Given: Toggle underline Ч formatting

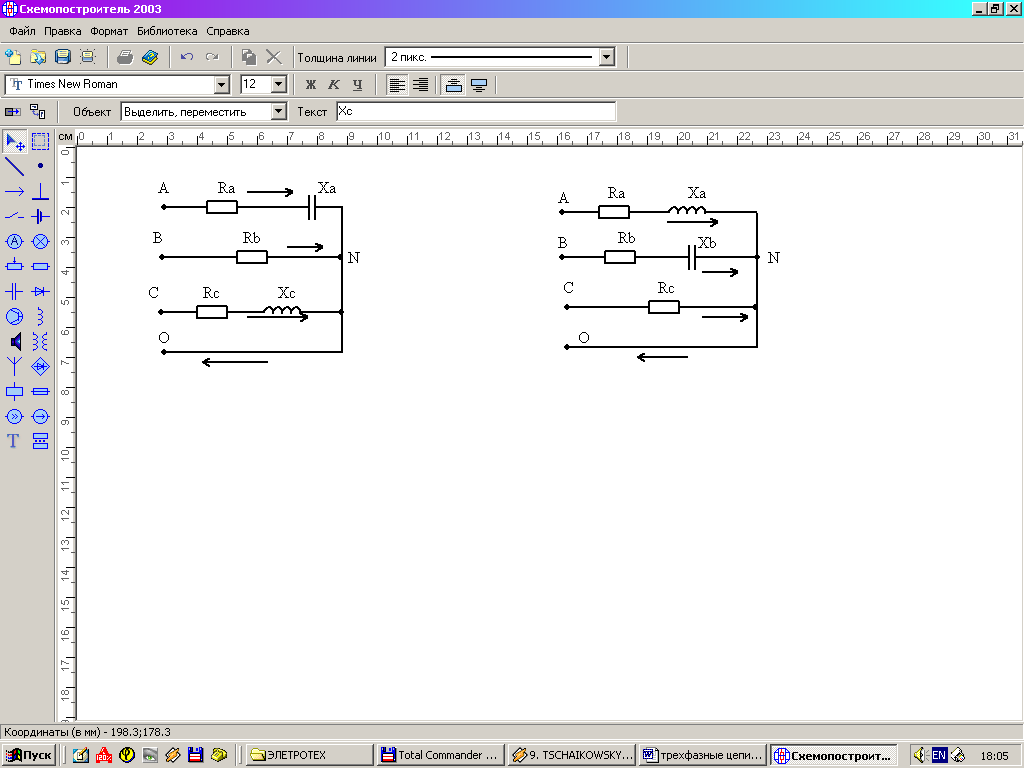Looking at the screenshot, I should (357, 85).
